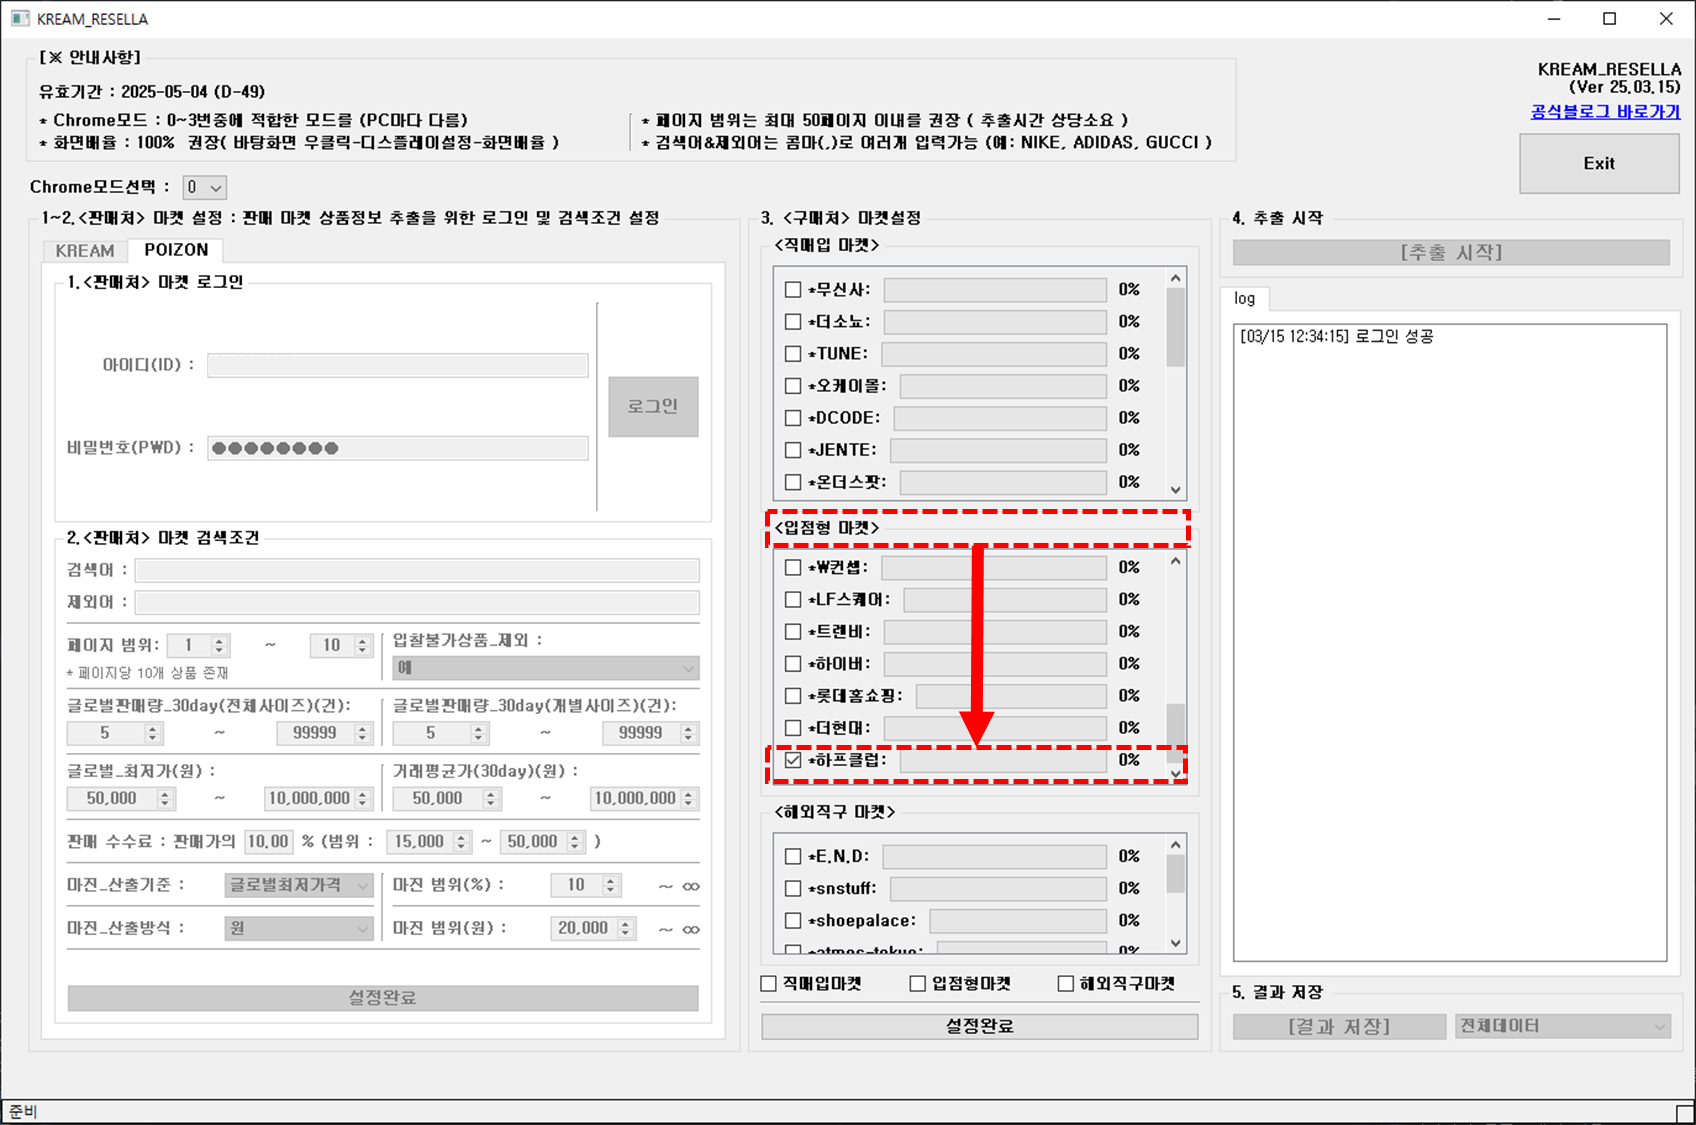Check the shoepalace checkbox
Screen dimensions: 1696x1125
click(x=793, y=921)
